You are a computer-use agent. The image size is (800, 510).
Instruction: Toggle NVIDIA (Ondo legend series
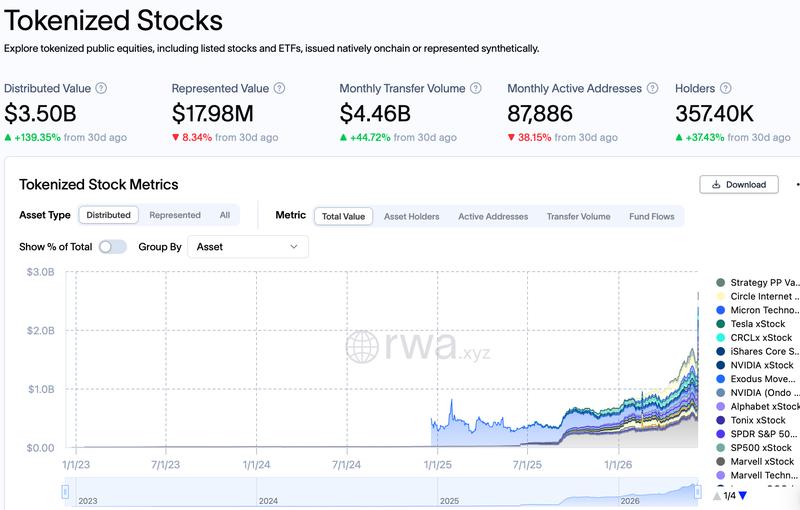[758, 393]
